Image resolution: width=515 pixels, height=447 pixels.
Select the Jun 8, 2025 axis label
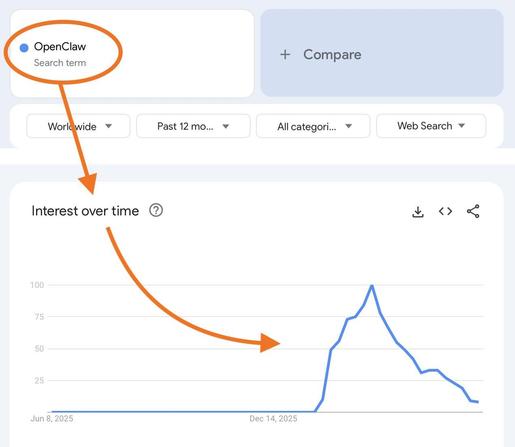(52, 419)
